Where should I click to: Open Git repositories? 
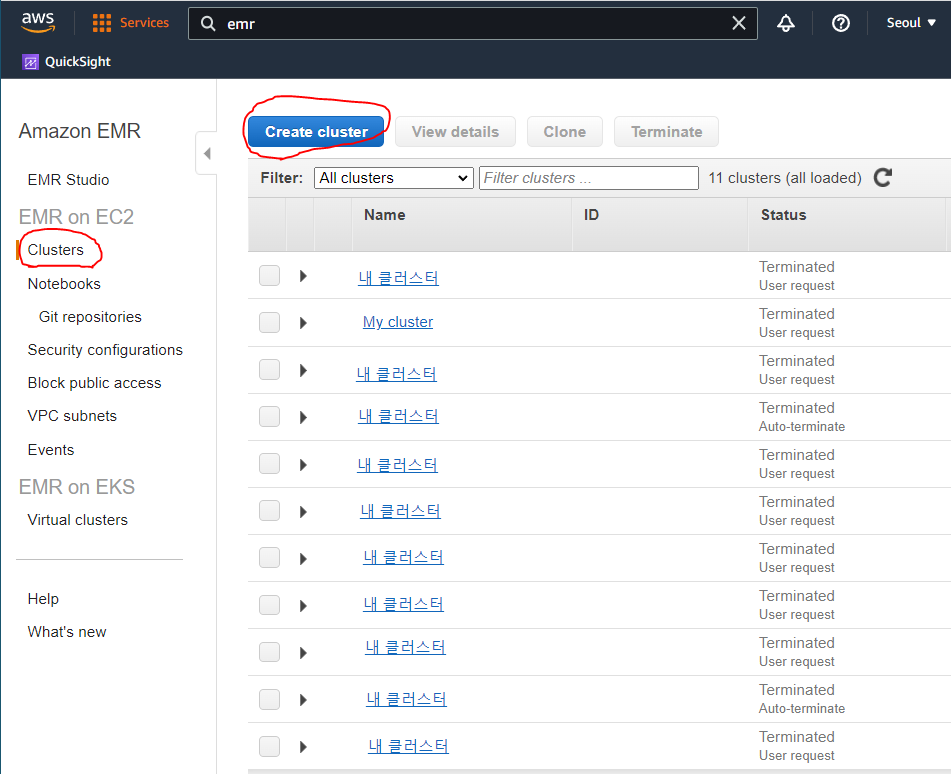click(90, 317)
